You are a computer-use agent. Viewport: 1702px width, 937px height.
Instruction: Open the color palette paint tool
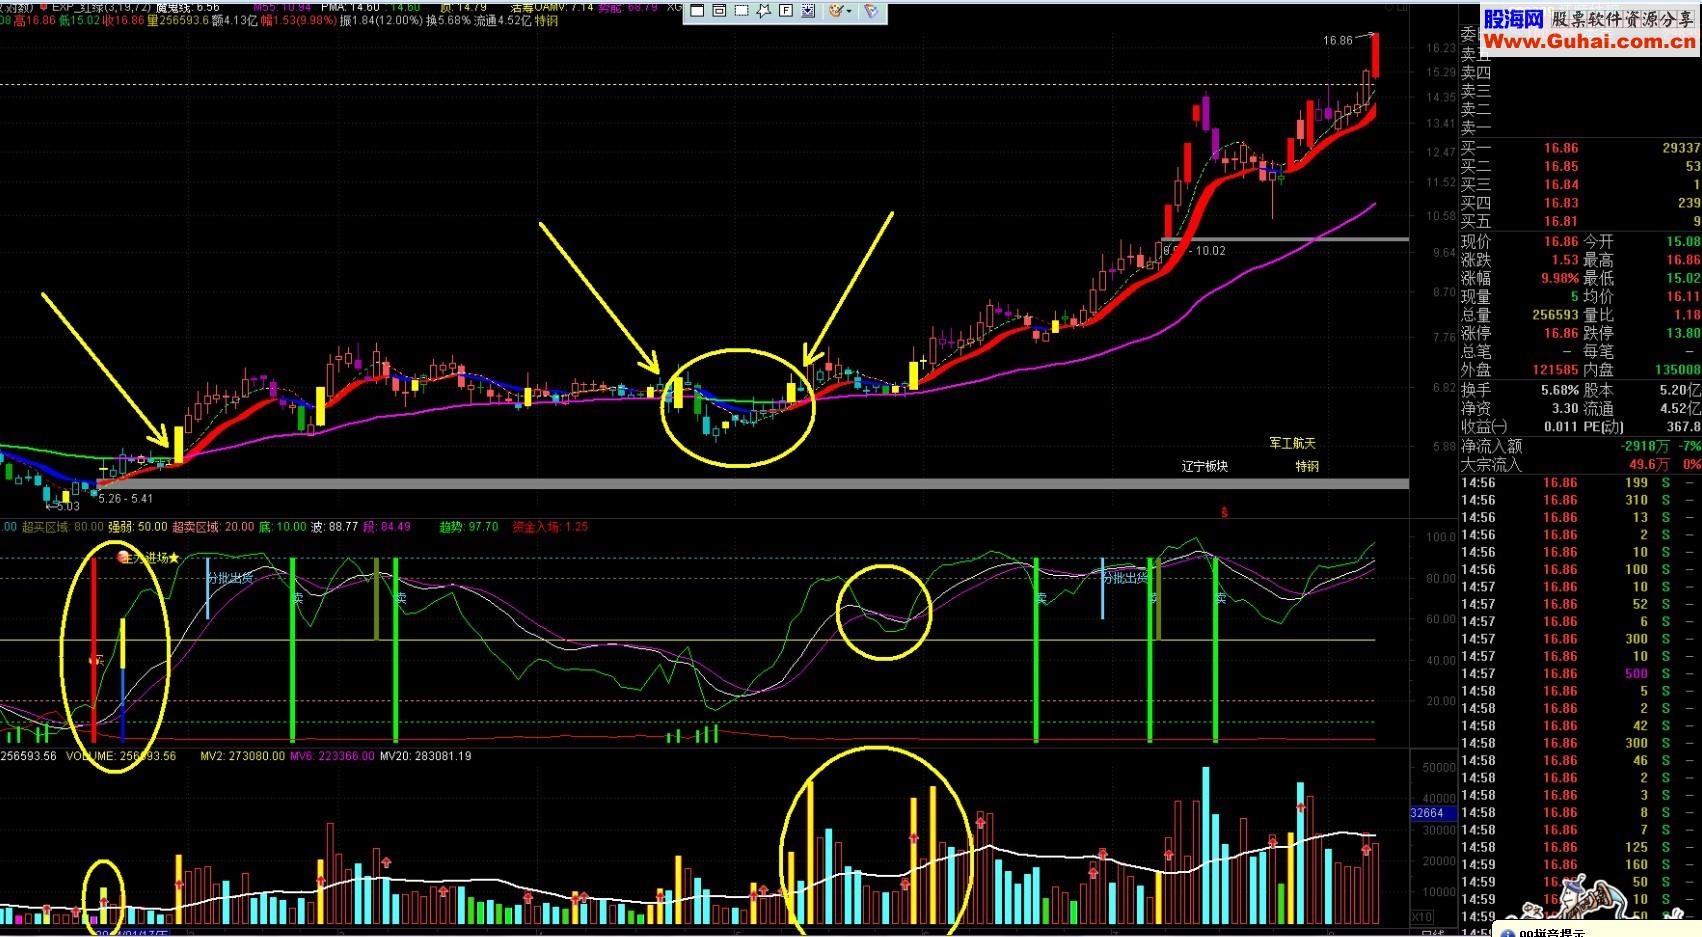click(x=835, y=11)
